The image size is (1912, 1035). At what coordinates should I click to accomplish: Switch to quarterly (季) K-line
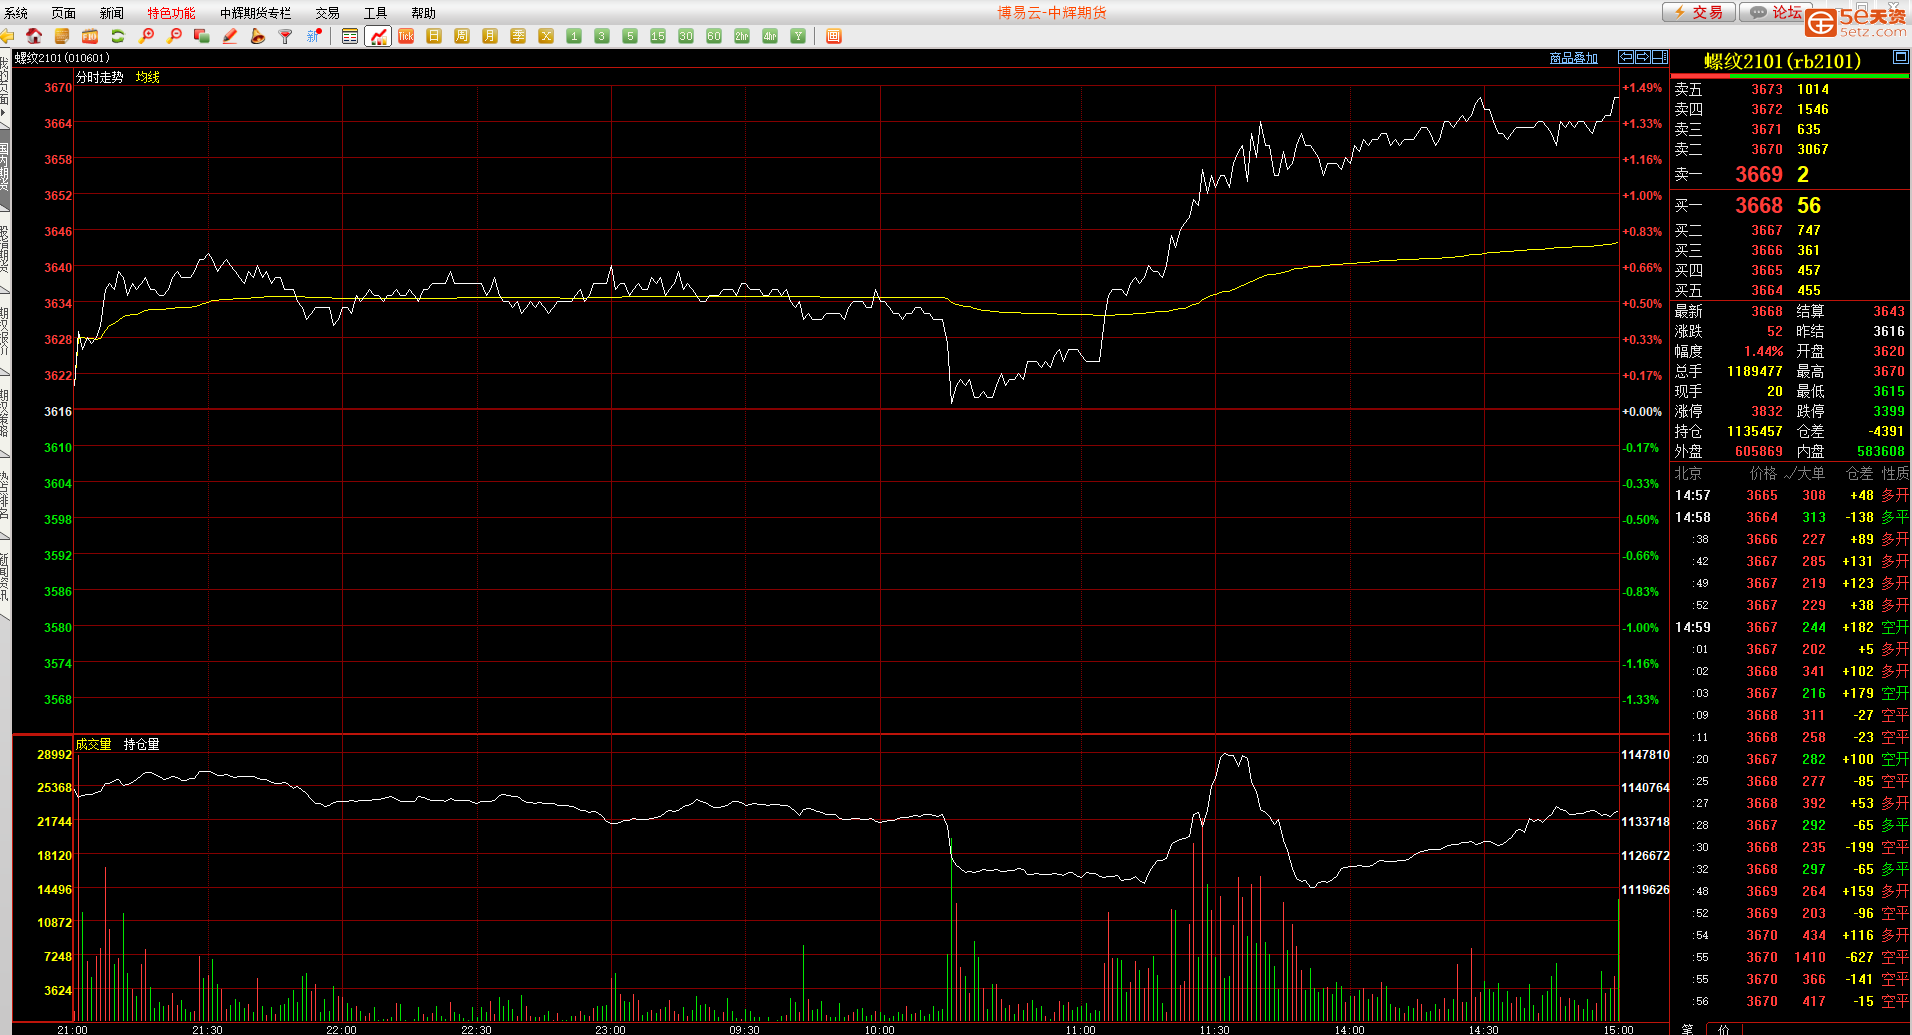click(x=518, y=36)
